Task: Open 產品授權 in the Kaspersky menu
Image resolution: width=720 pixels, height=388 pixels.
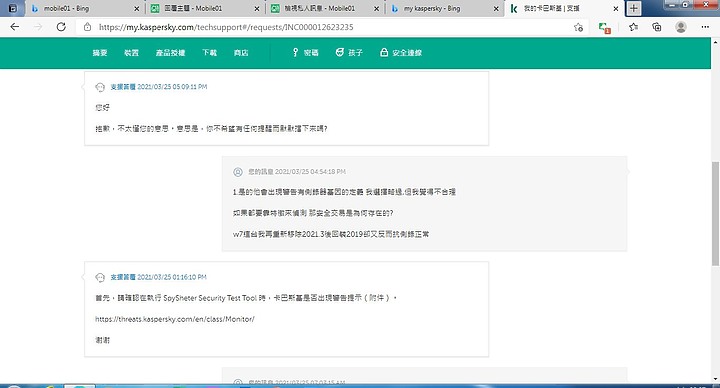Action: (170, 53)
